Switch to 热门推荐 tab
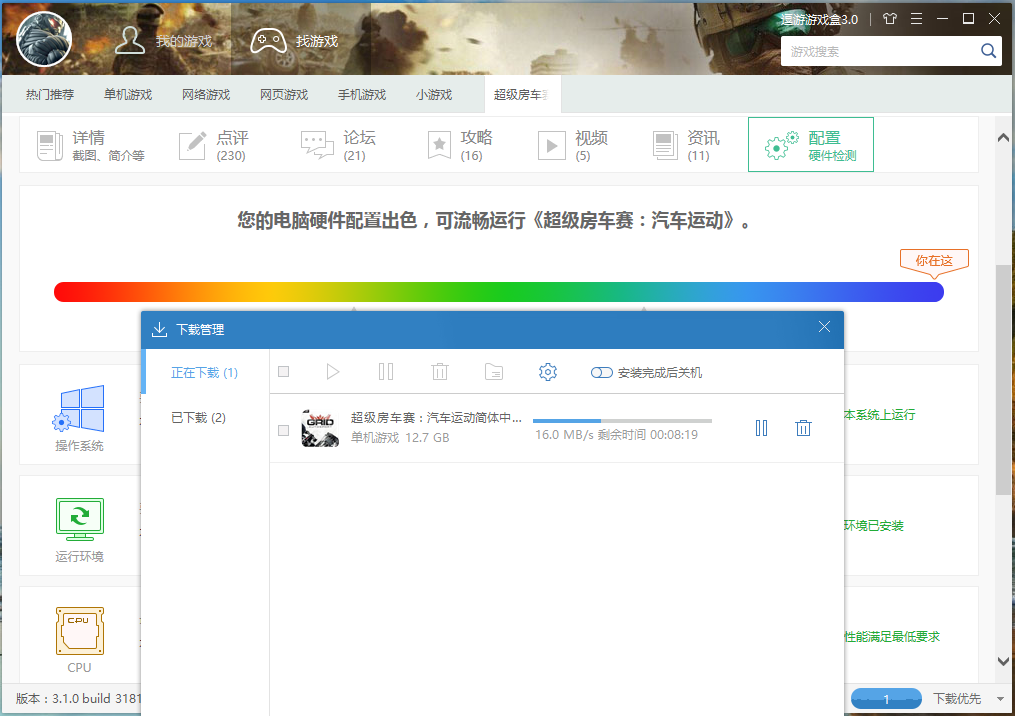Image resolution: width=1015 pixels, height=716 pixels. [x=50, y=95]
